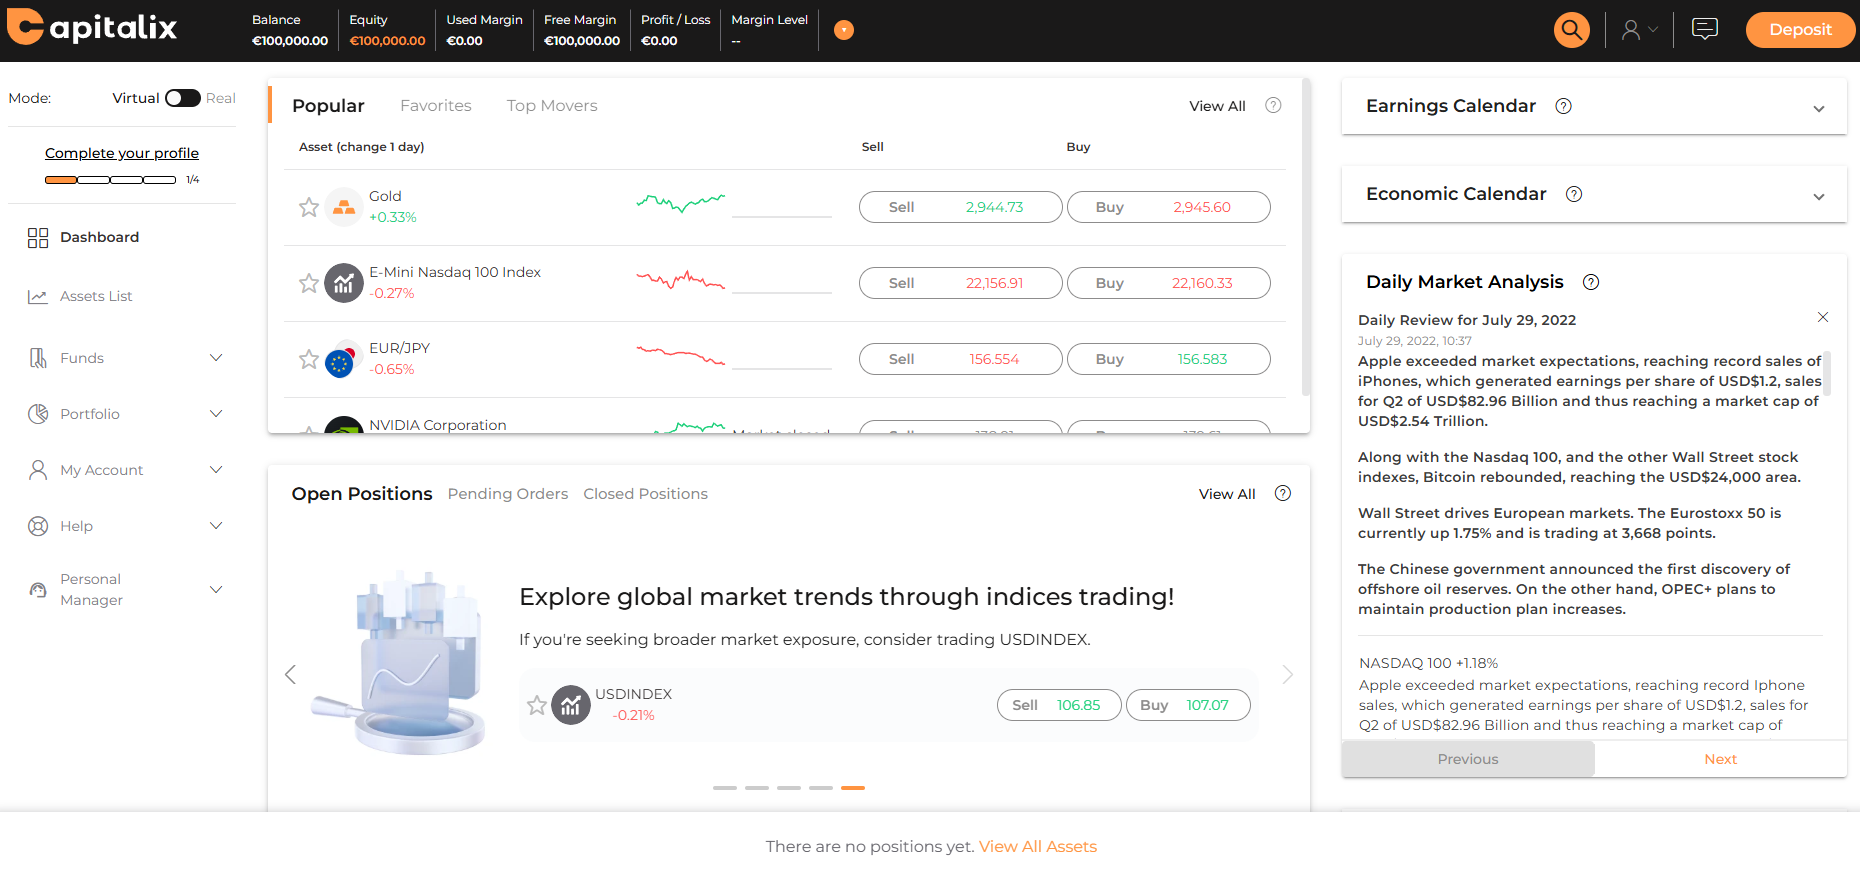Click the EUR/JPY flag icon

(341, 361)
